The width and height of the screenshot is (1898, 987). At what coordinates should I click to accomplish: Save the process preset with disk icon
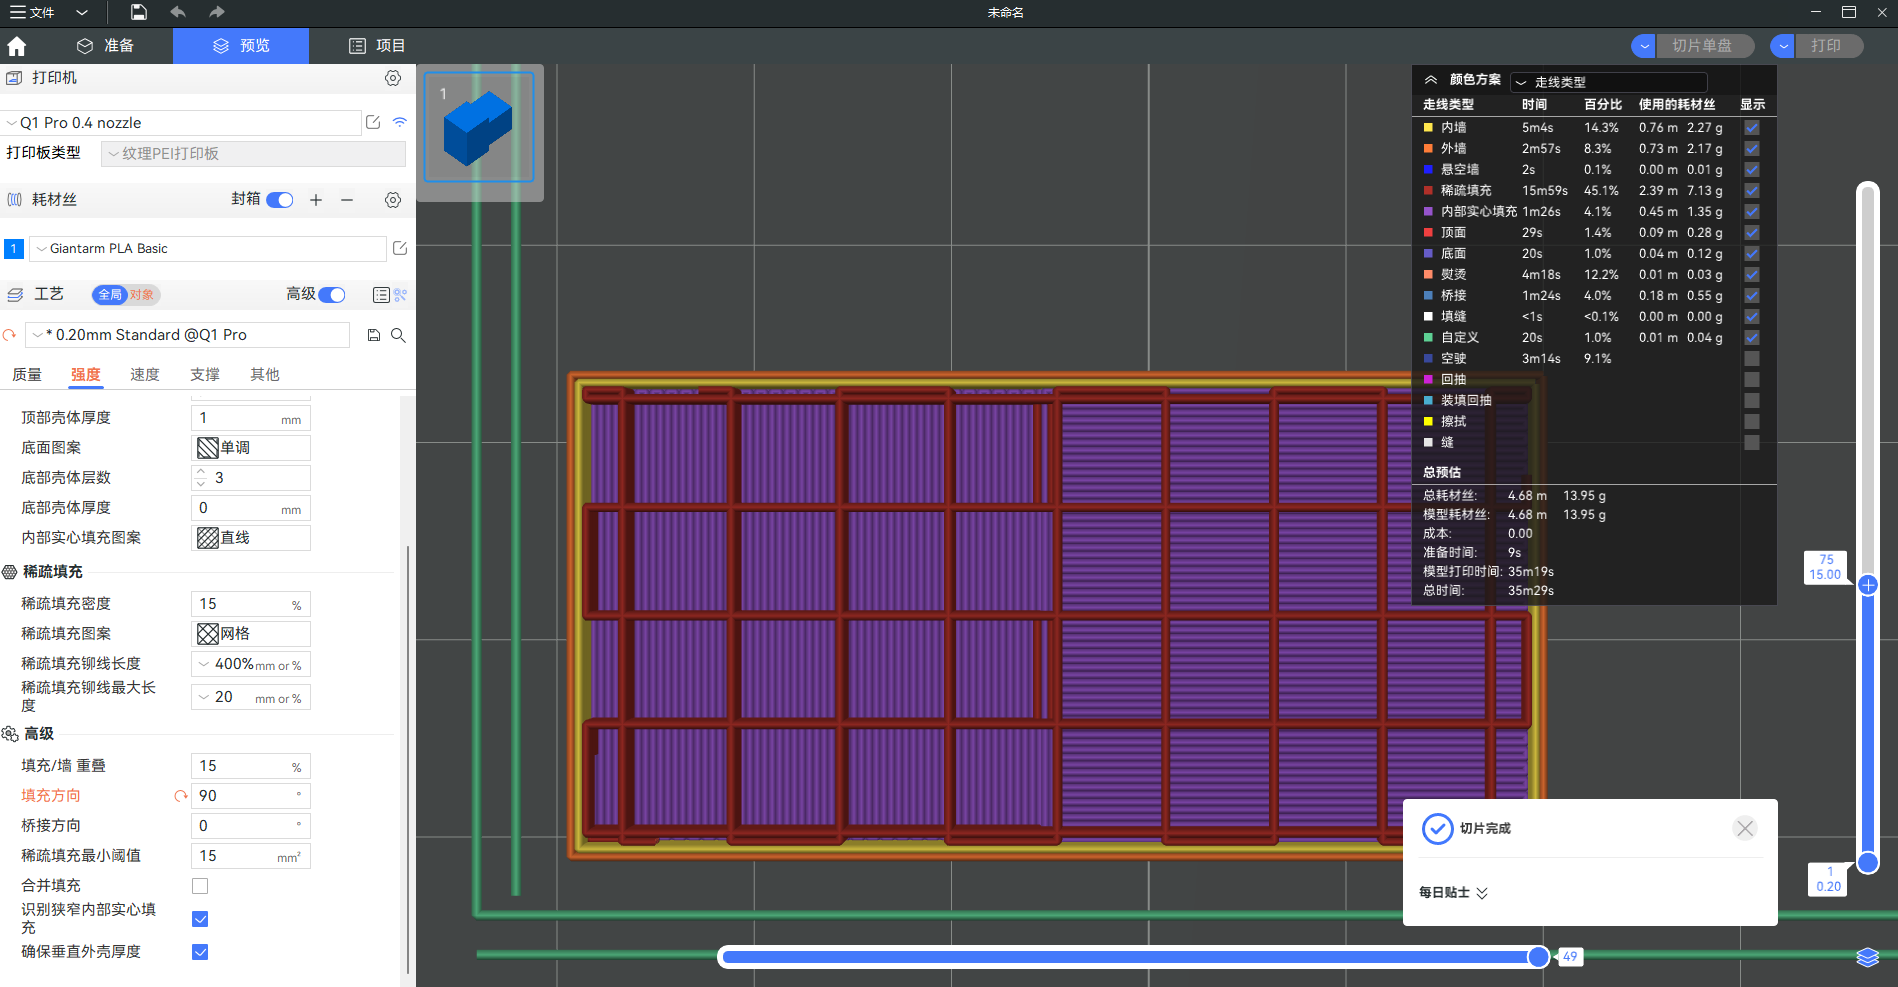click(x=374, y=335)
